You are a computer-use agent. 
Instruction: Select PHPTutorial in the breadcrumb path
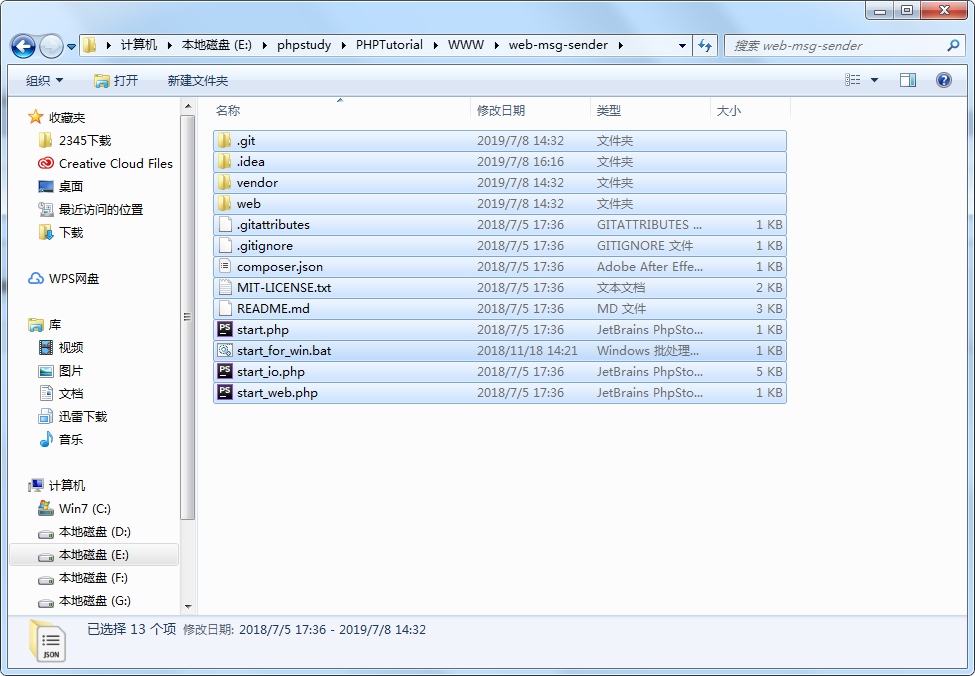click(389, 45)
